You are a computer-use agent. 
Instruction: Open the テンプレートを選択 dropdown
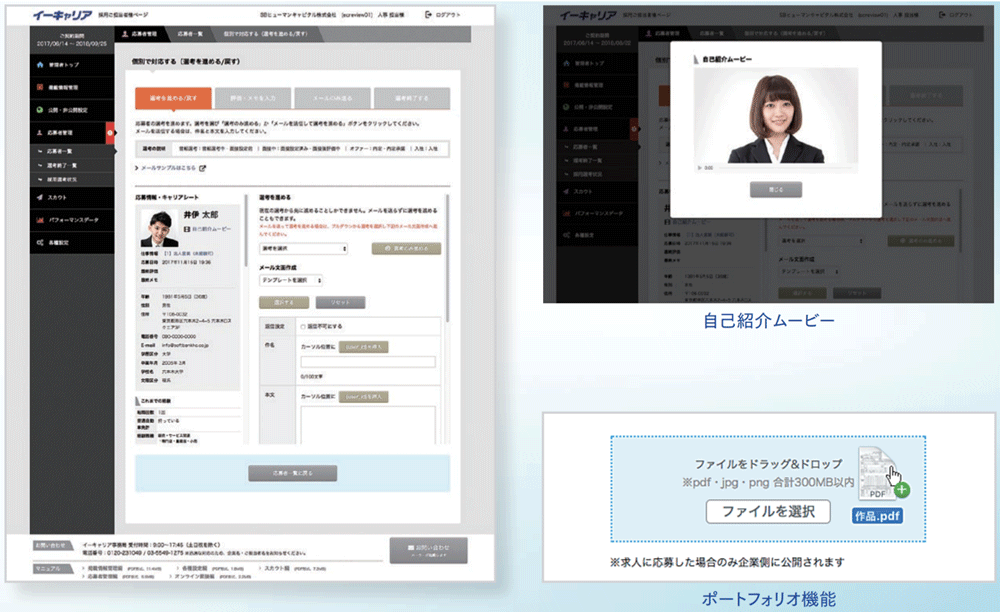[x=291, y=281]
